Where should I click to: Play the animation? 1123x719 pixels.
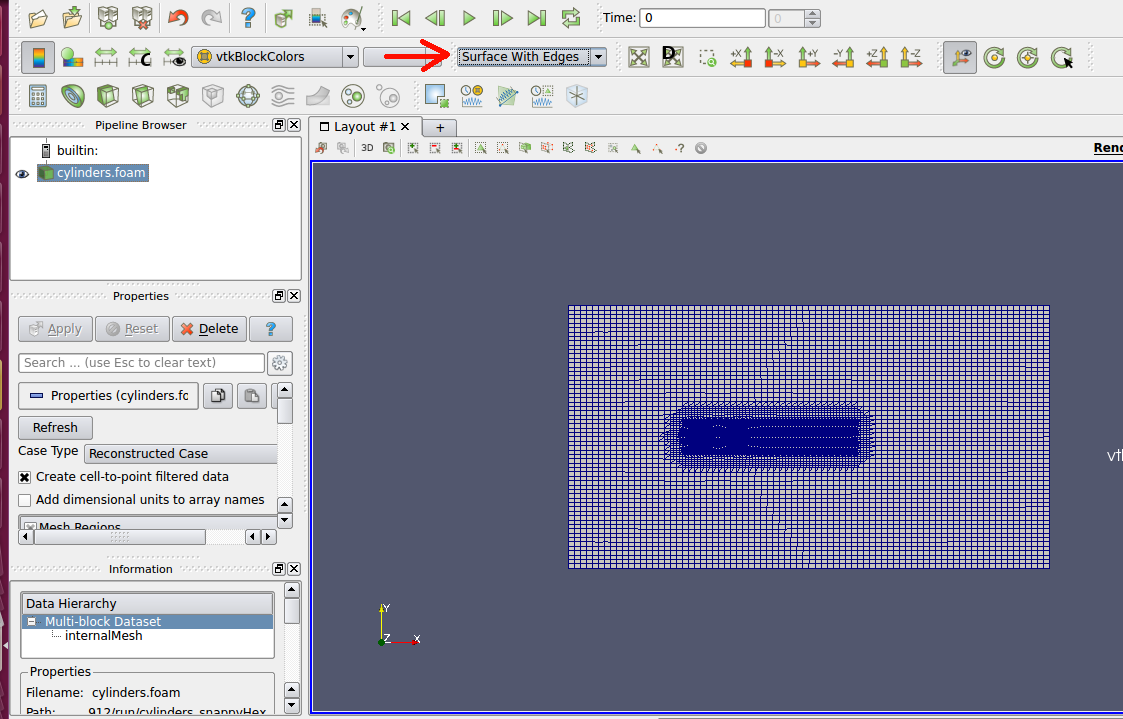pos(468,18)
